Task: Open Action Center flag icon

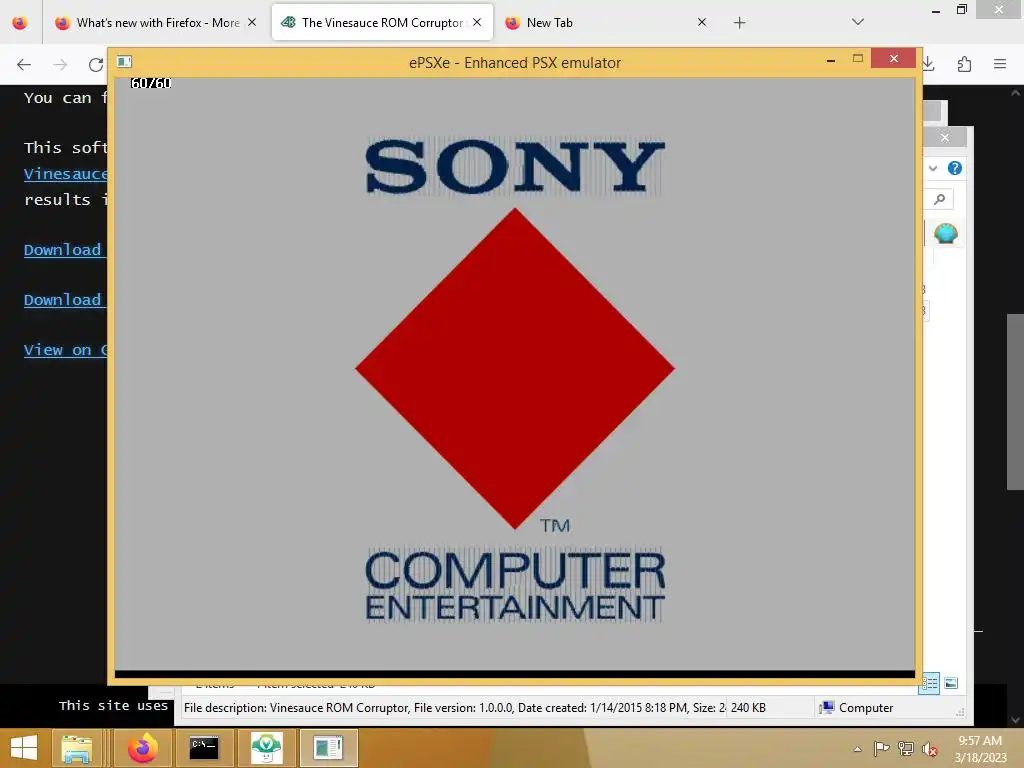Action: 882,748
